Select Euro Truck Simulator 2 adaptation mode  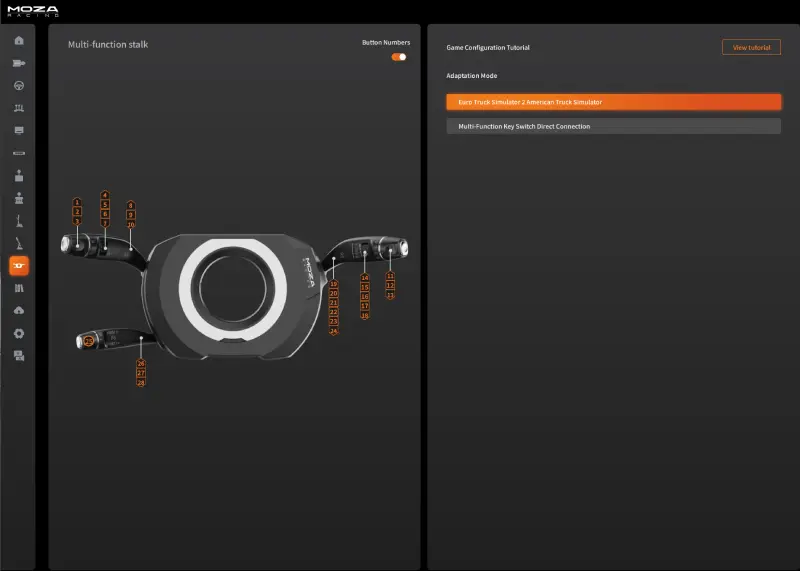(x=613, y=102)
